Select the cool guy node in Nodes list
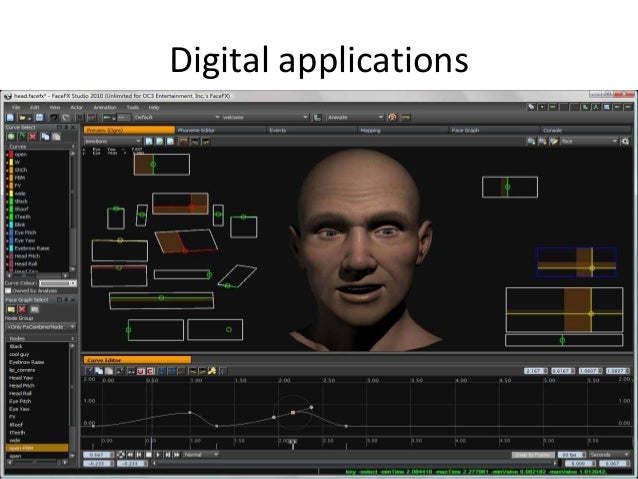This screenshot has width=638, height=479. [19, 354]
